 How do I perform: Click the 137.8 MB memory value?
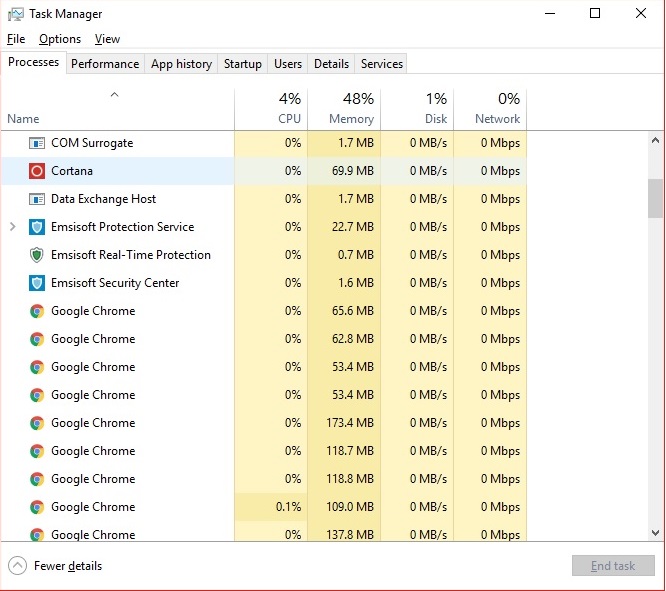pyautogui.click(x=350, y=534)
